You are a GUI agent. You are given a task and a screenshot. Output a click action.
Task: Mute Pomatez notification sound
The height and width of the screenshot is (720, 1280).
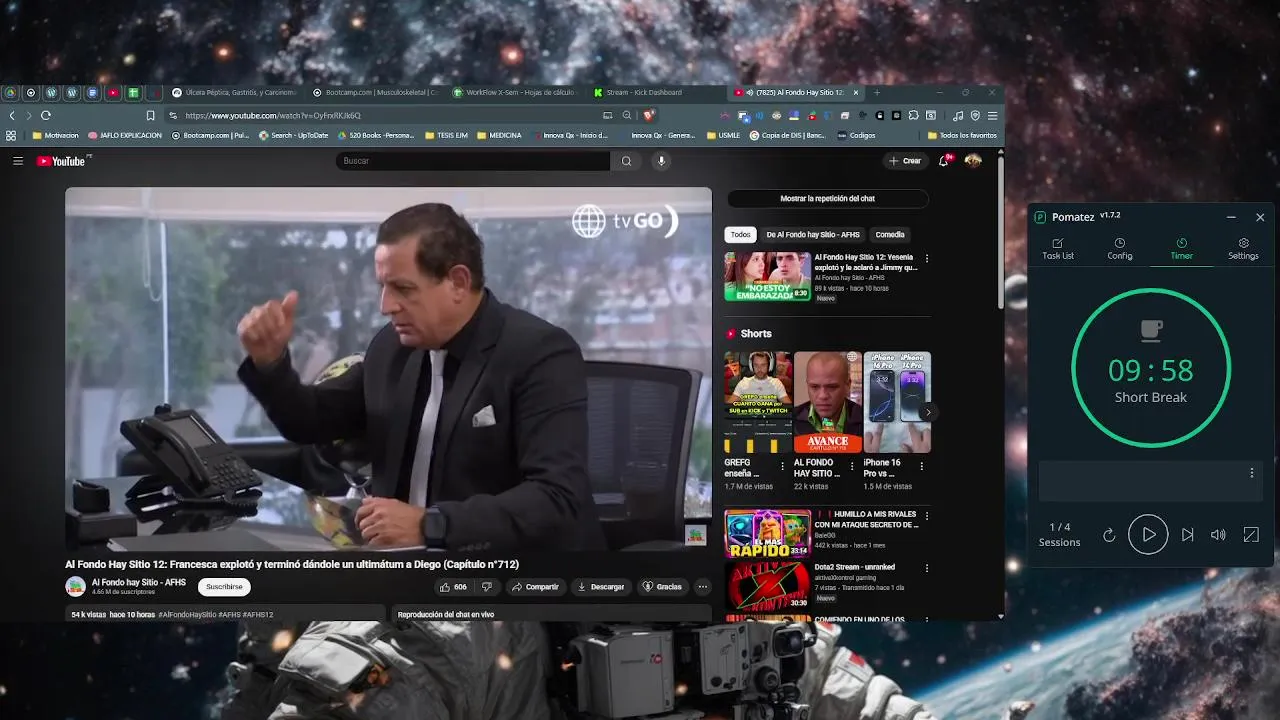tap(1218, 535)
